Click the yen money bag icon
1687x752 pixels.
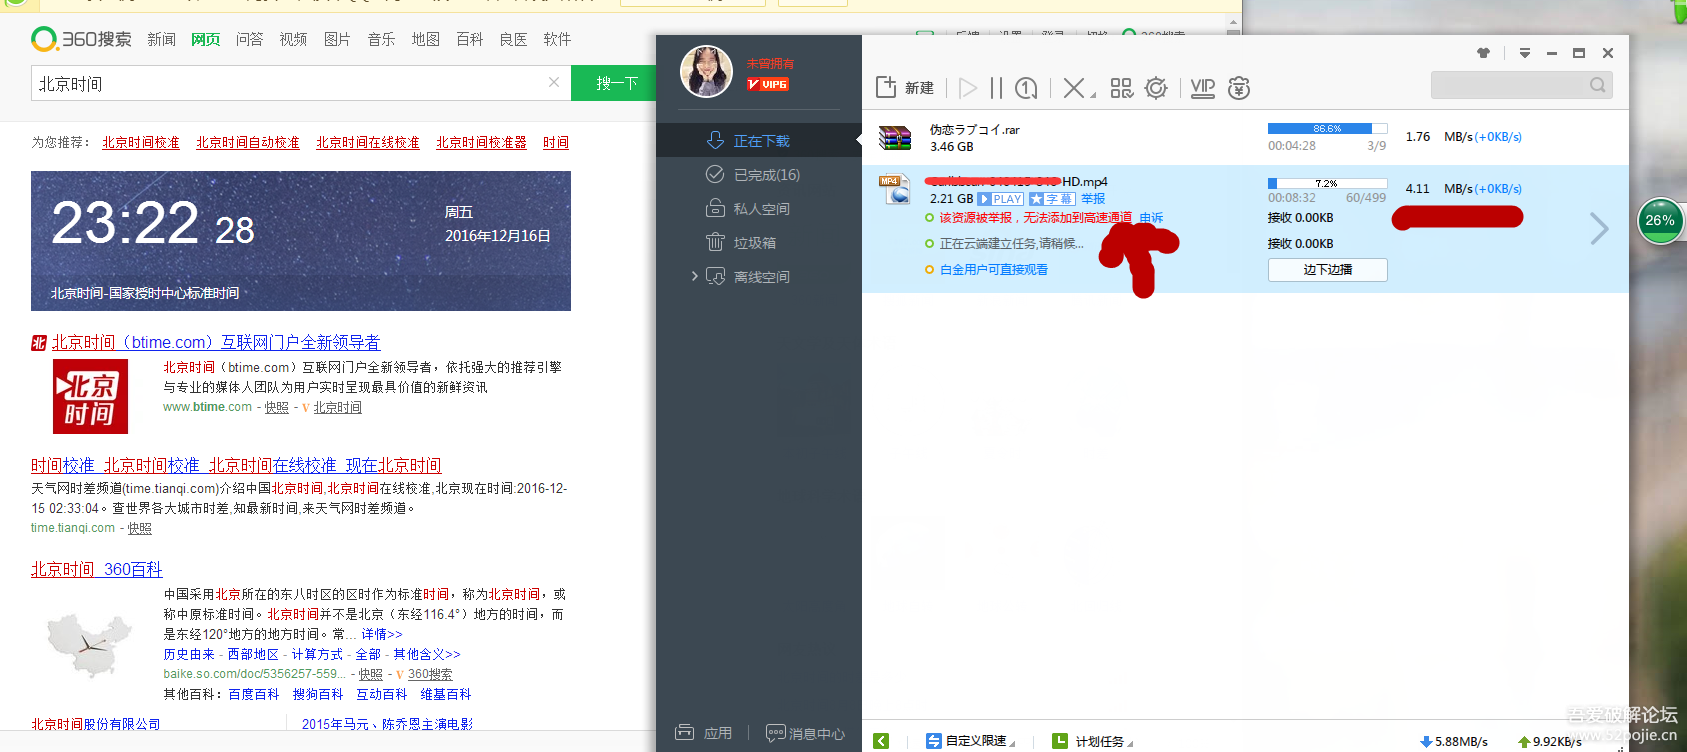pos(1239,88)
